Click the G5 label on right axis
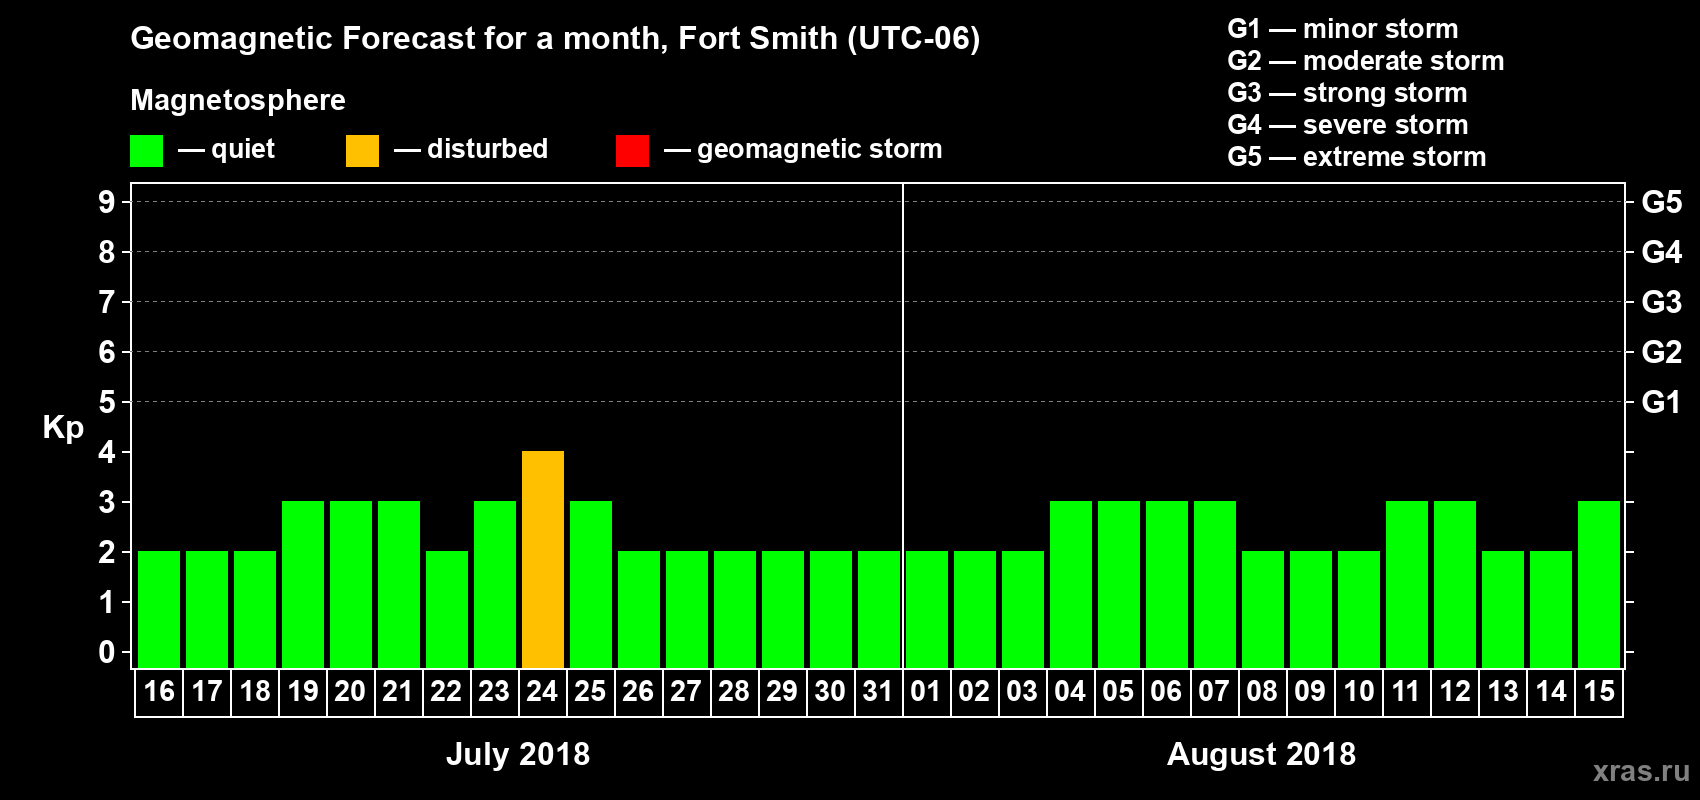Image resolution: width=1700 pixels, height=800 pixels. tap(1662, 202)
